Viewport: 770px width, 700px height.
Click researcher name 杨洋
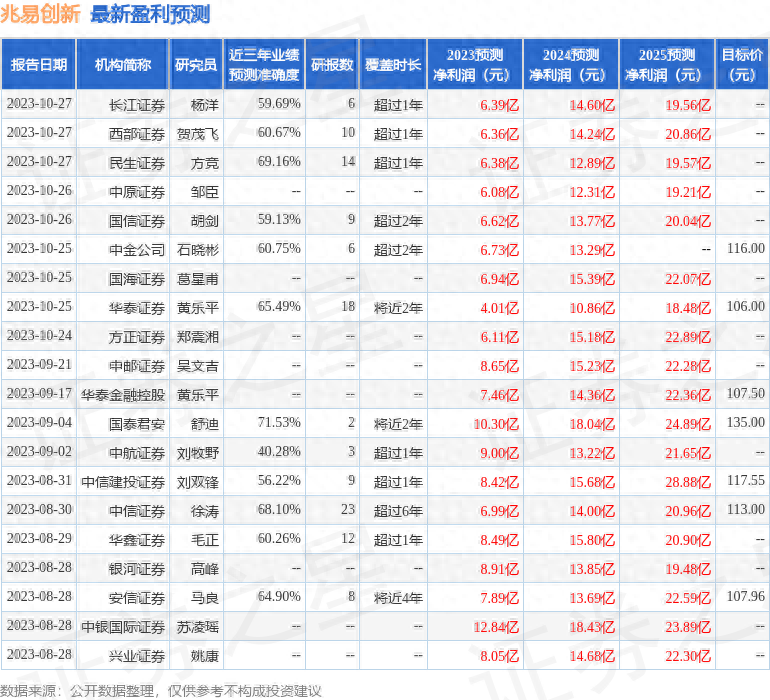204,105
